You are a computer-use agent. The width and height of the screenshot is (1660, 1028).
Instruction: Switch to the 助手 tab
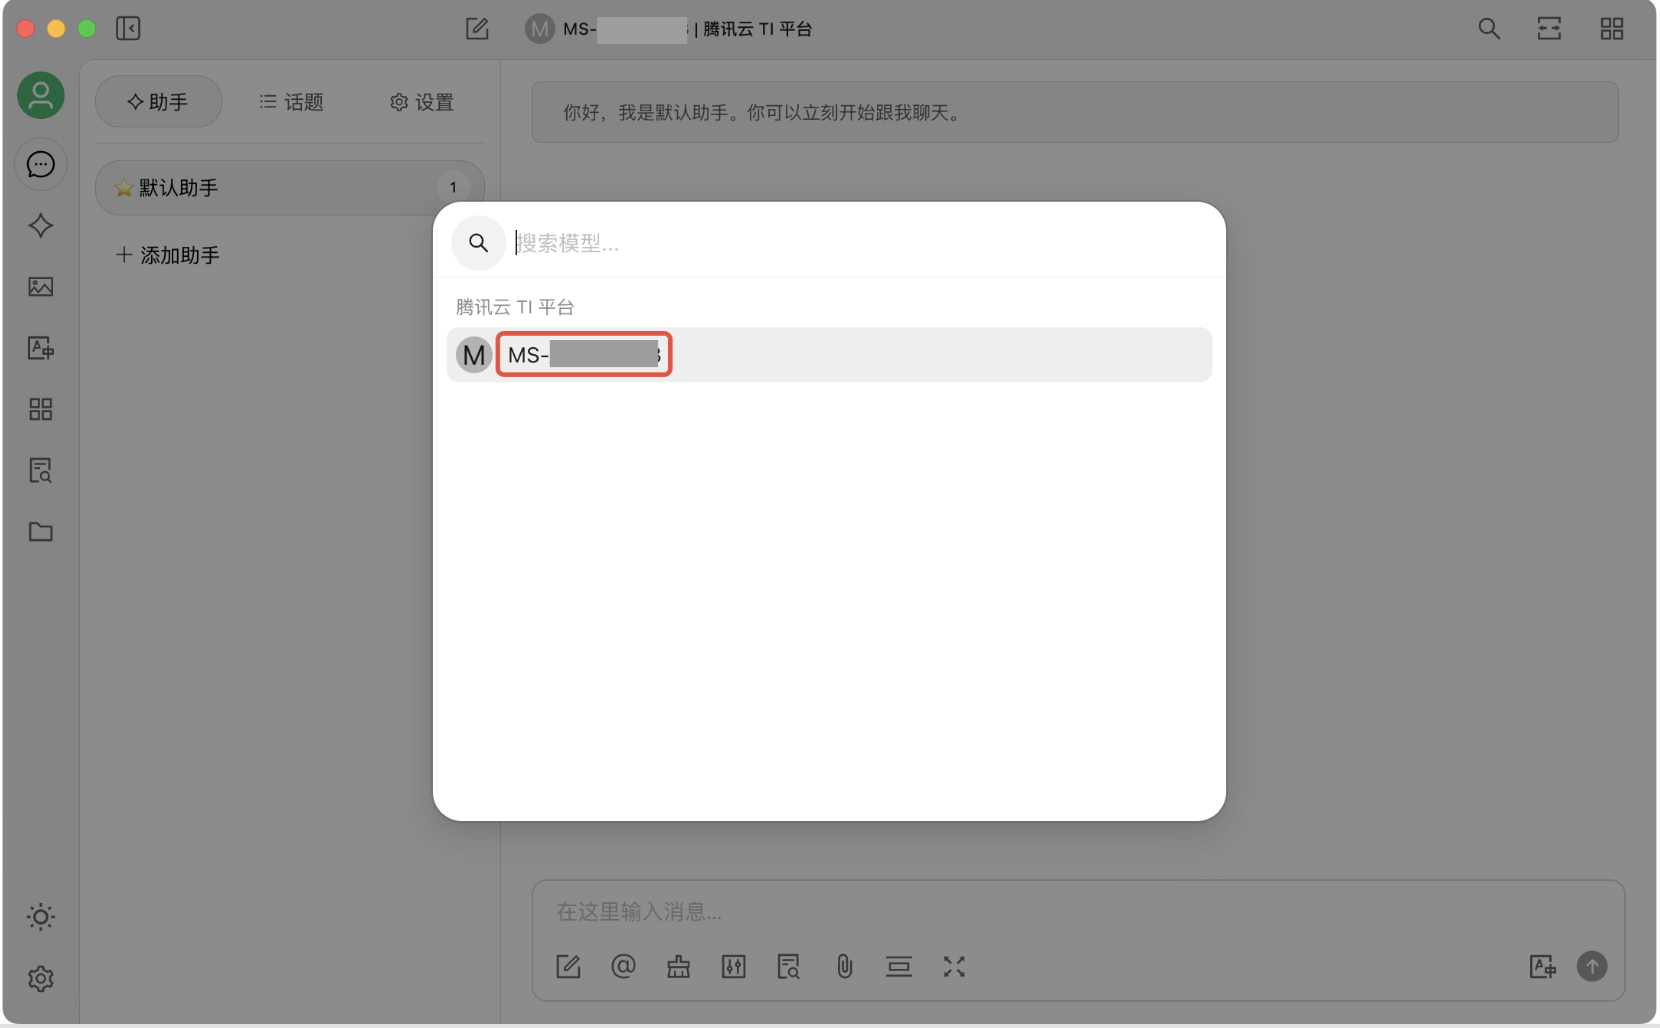click(x=158, y=102)
